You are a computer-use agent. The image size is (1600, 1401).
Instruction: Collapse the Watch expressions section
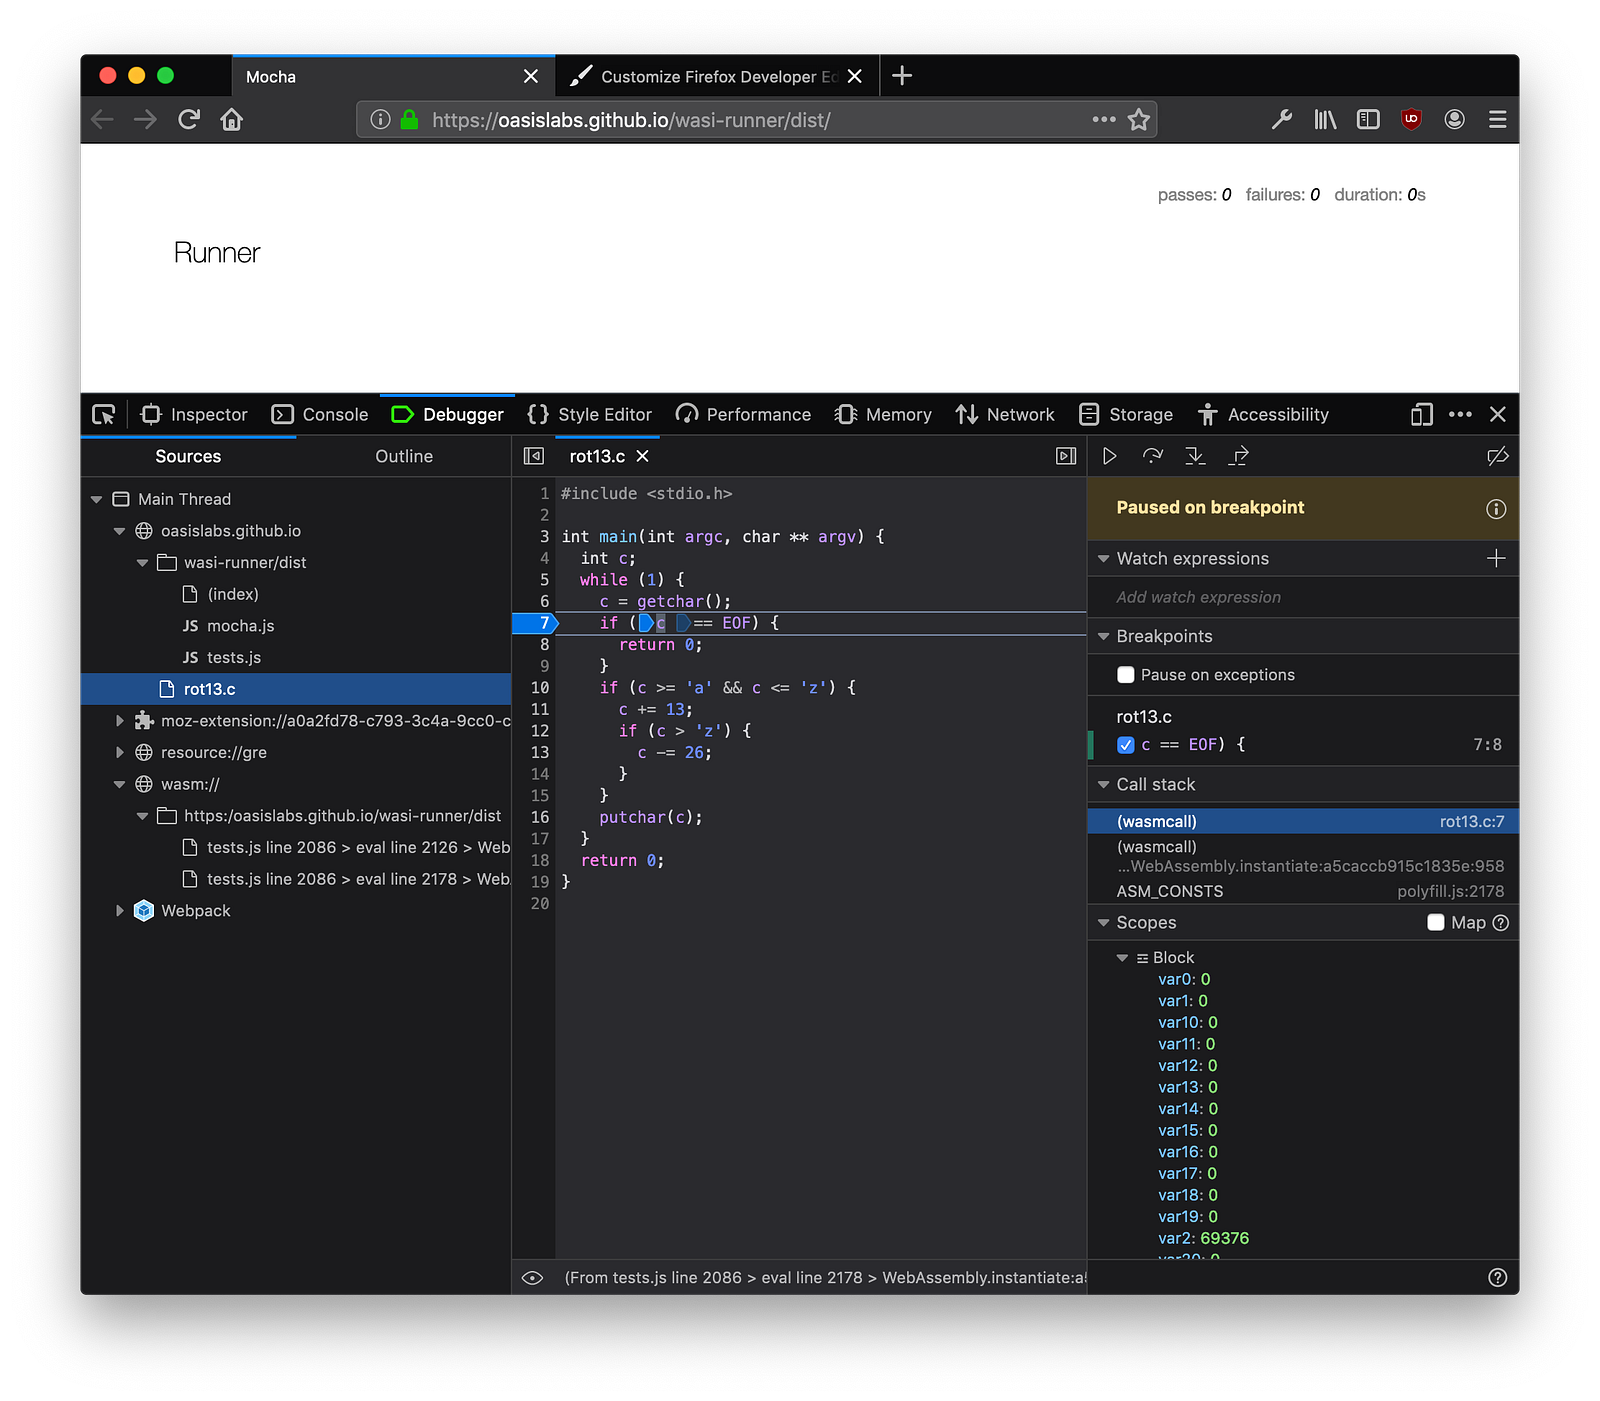coord(1104,559)
